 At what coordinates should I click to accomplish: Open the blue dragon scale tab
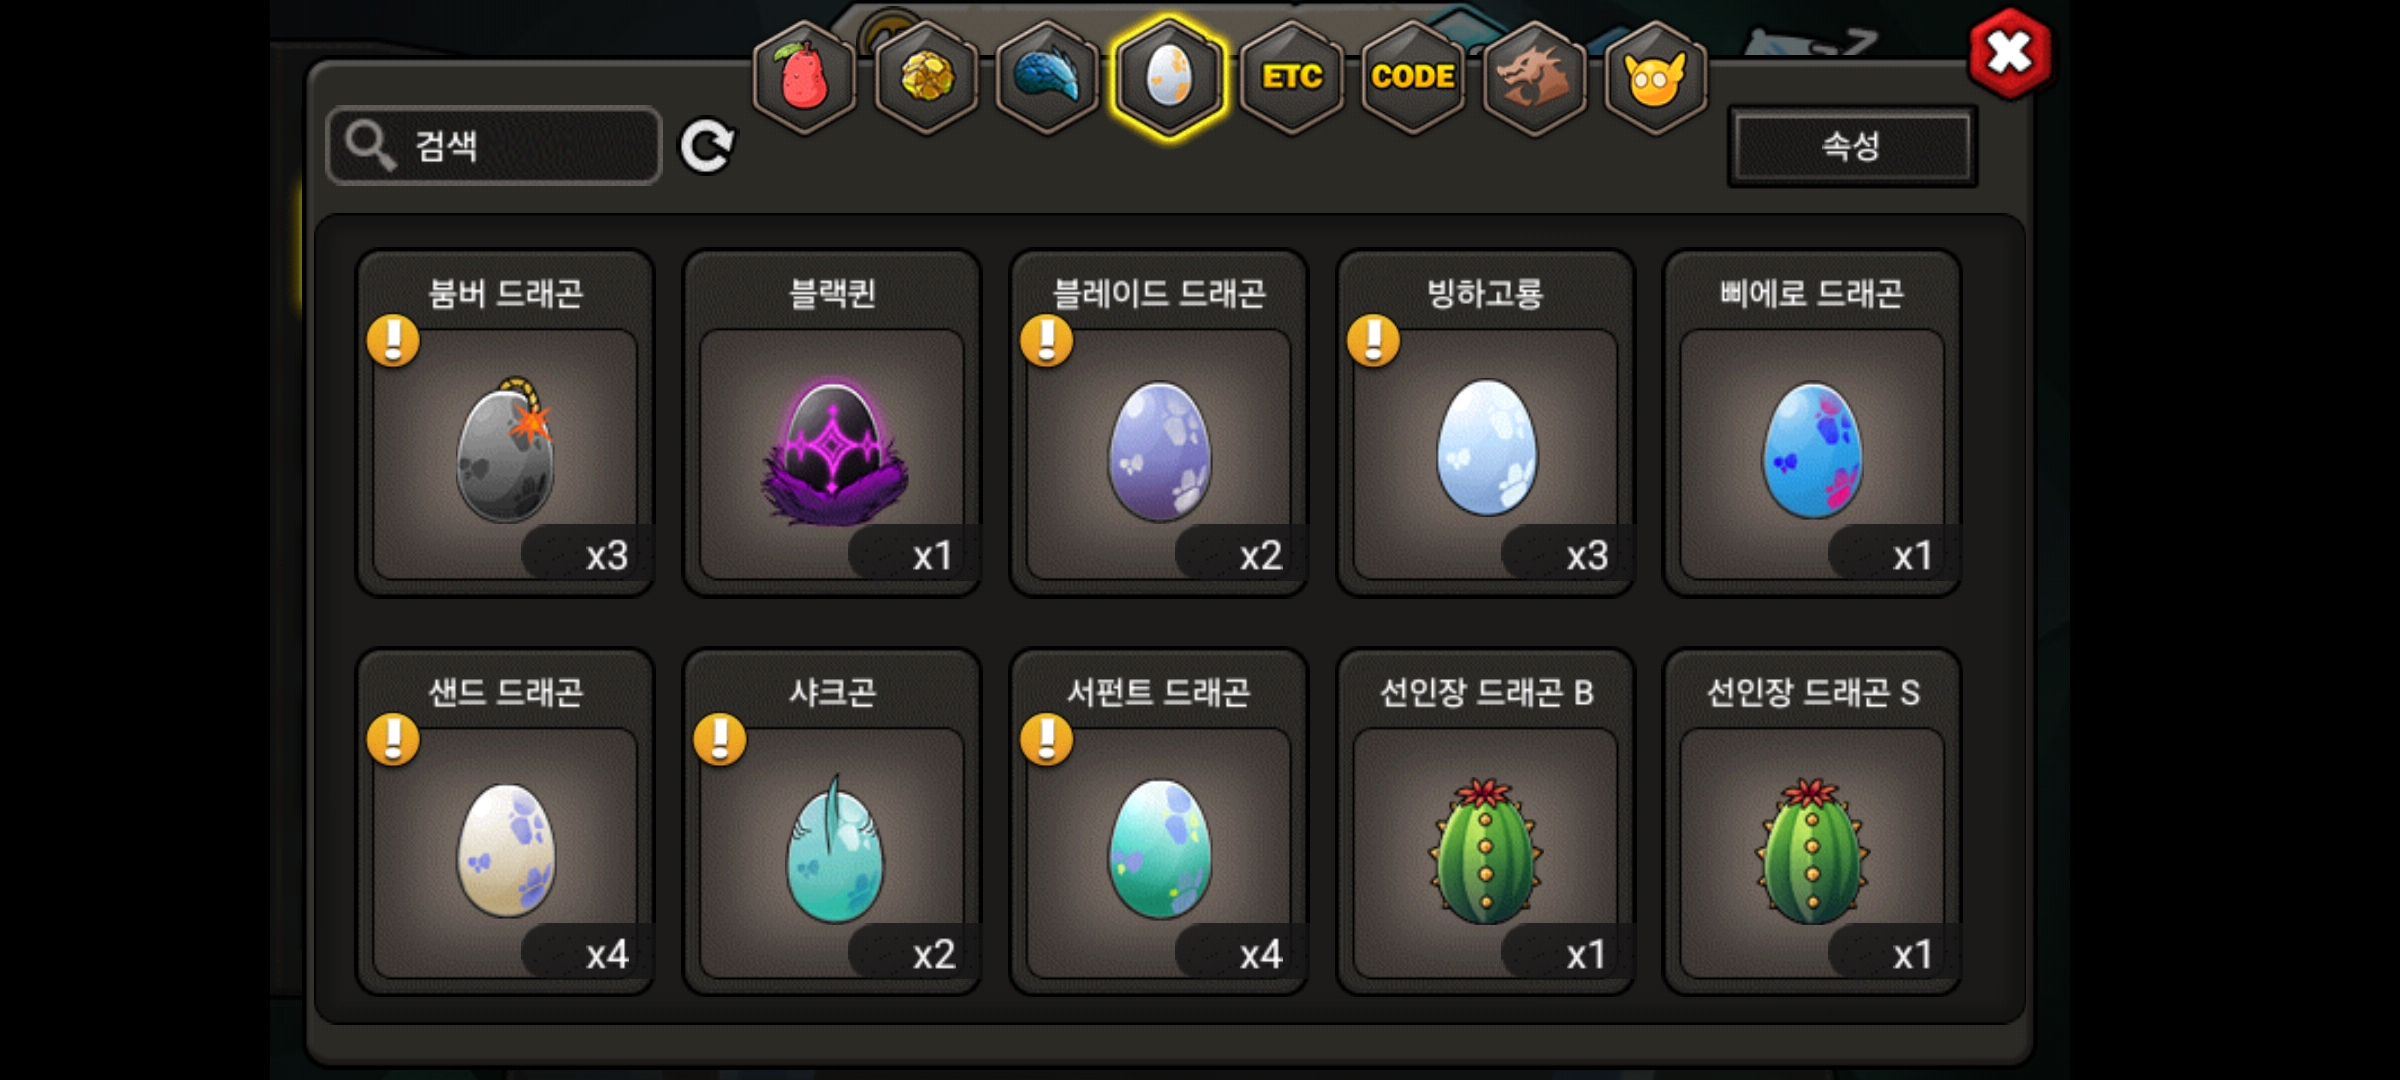tap(1047, 78)
